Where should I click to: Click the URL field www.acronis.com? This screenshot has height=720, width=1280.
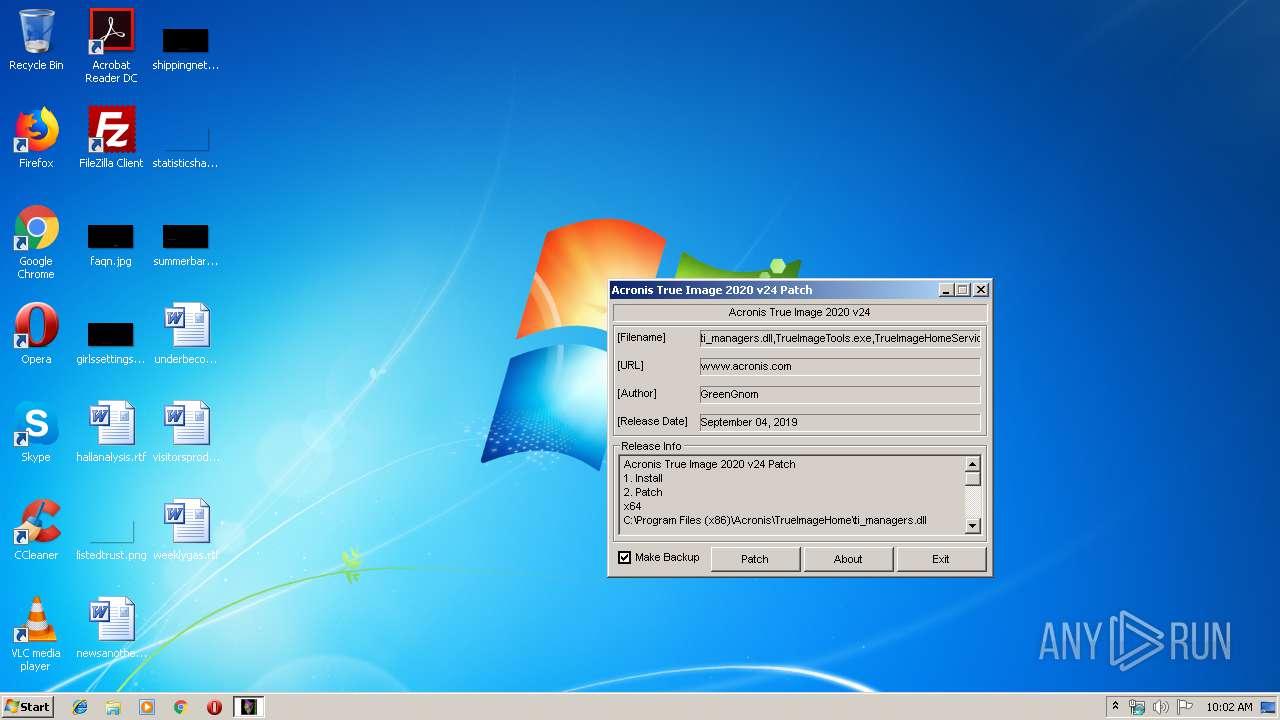click(x=840, y=366)
